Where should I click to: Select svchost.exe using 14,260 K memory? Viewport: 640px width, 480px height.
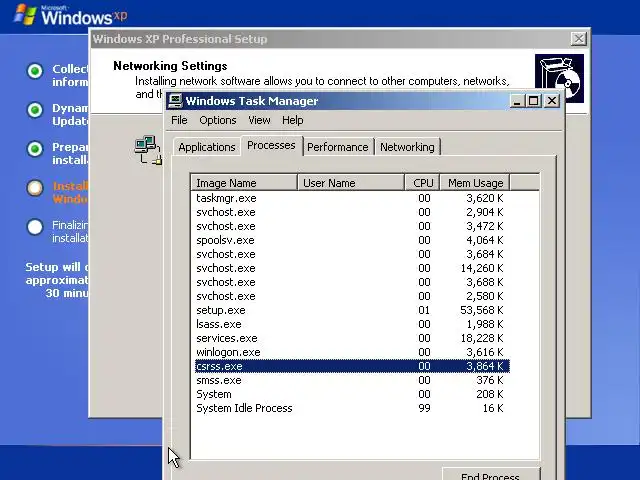pyautogui.click(x=352, y=268)
